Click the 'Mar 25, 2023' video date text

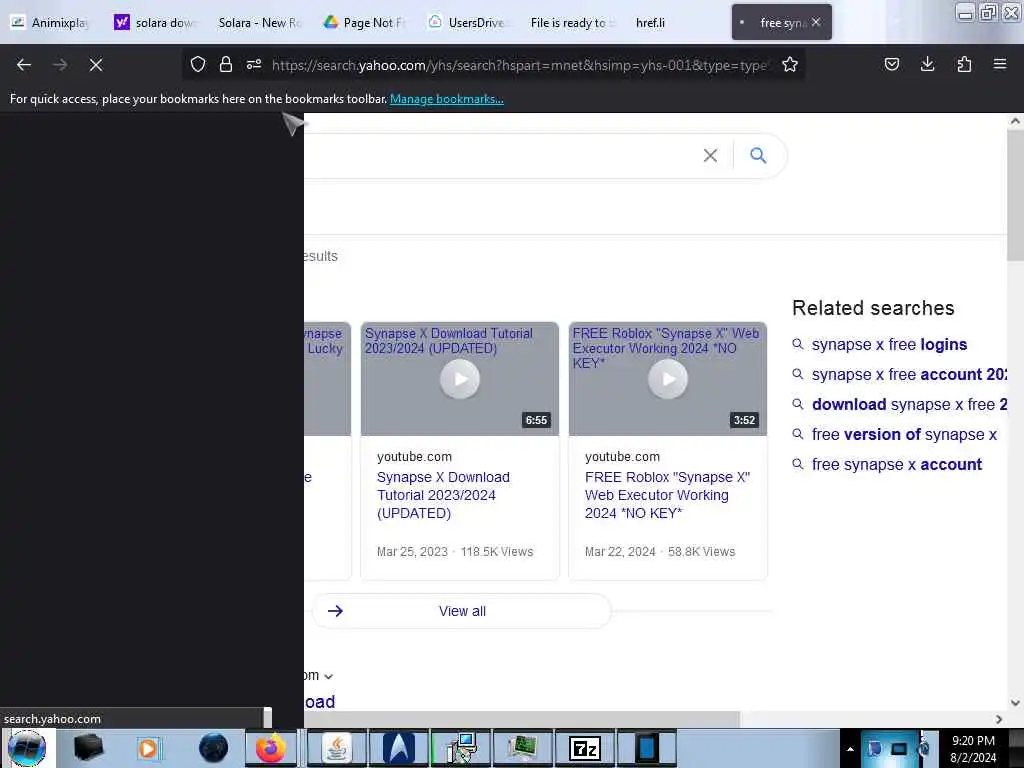(412, 552)
